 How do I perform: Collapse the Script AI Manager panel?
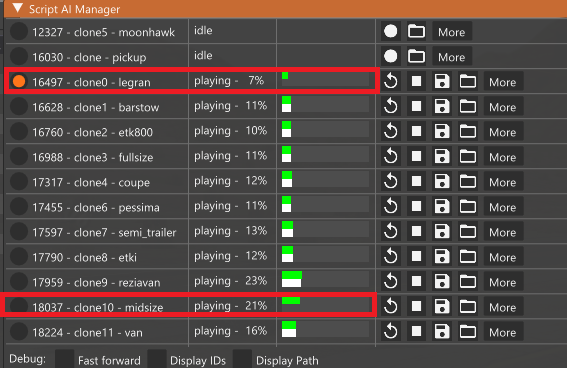point(17,8)
